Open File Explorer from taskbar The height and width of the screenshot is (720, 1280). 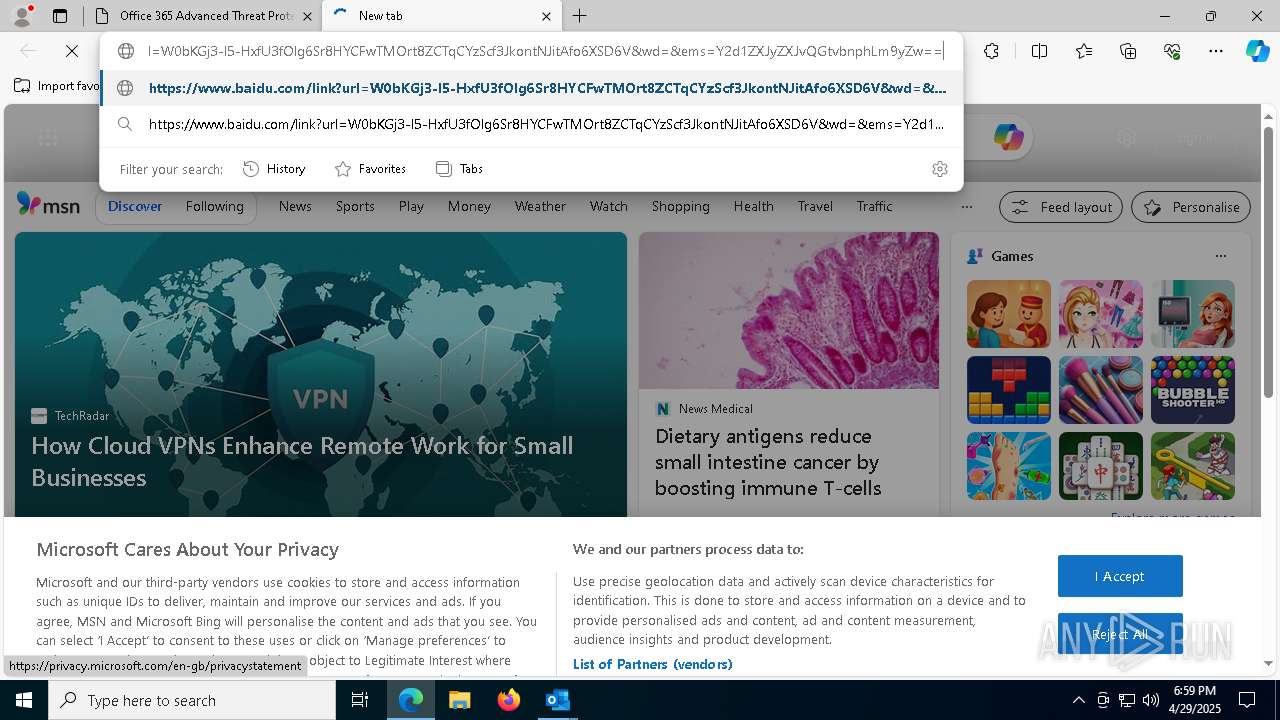coord(459,700)
